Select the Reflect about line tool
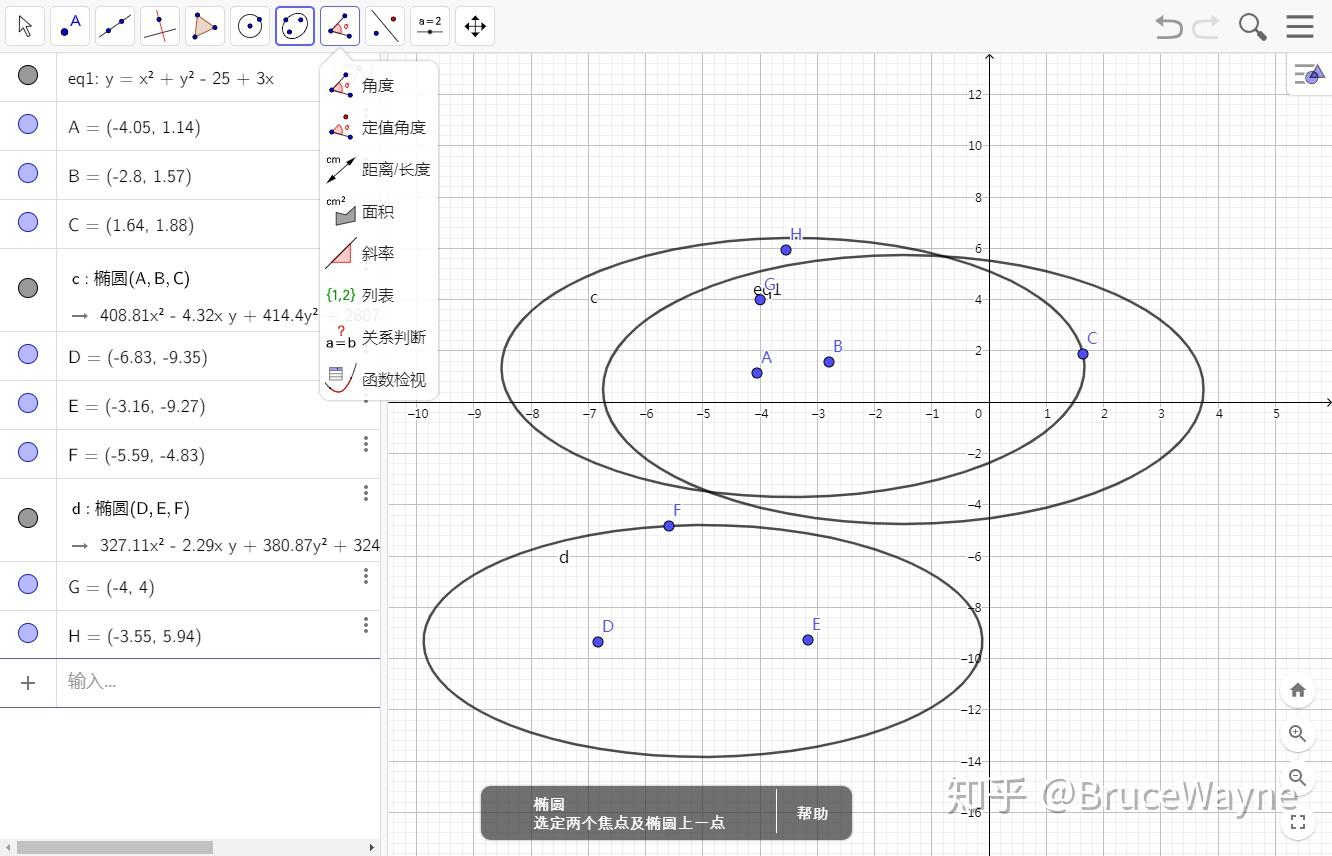 coord(385,26)
